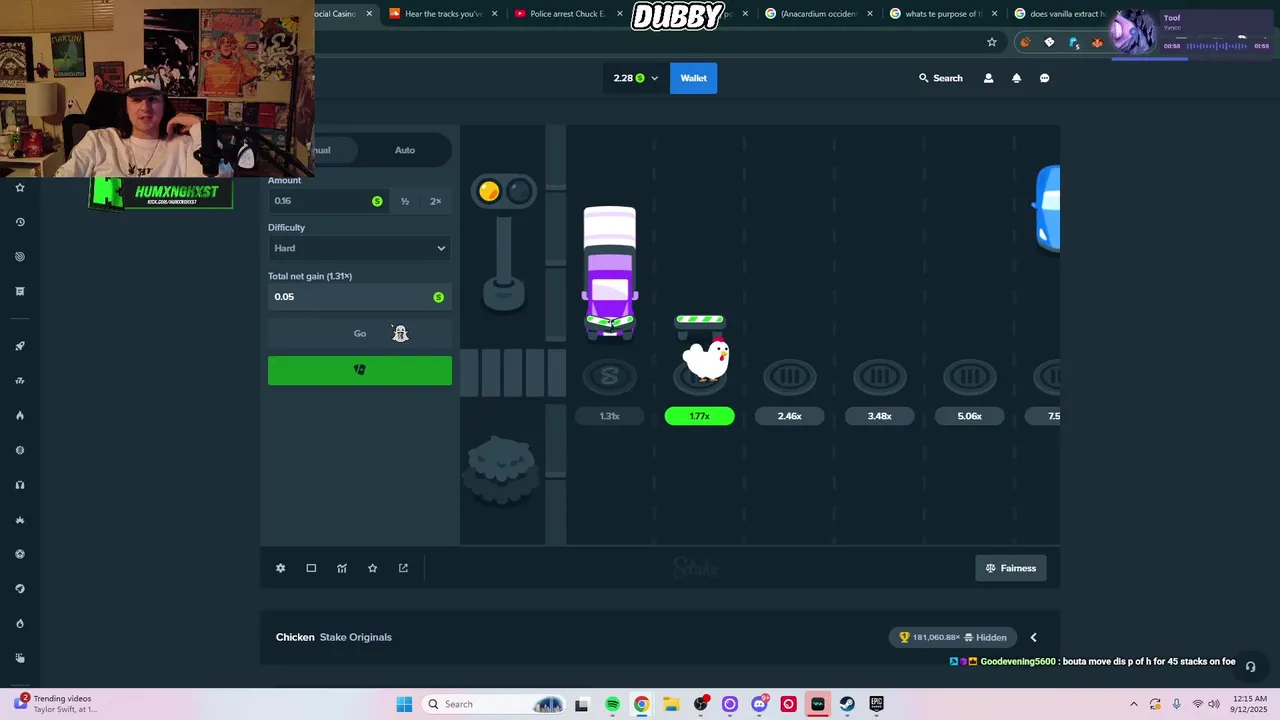Click the 1.31x multiplier label
Image resolution: width=1280 pixels, height=720 pixels.
click(x=610, y=416)
